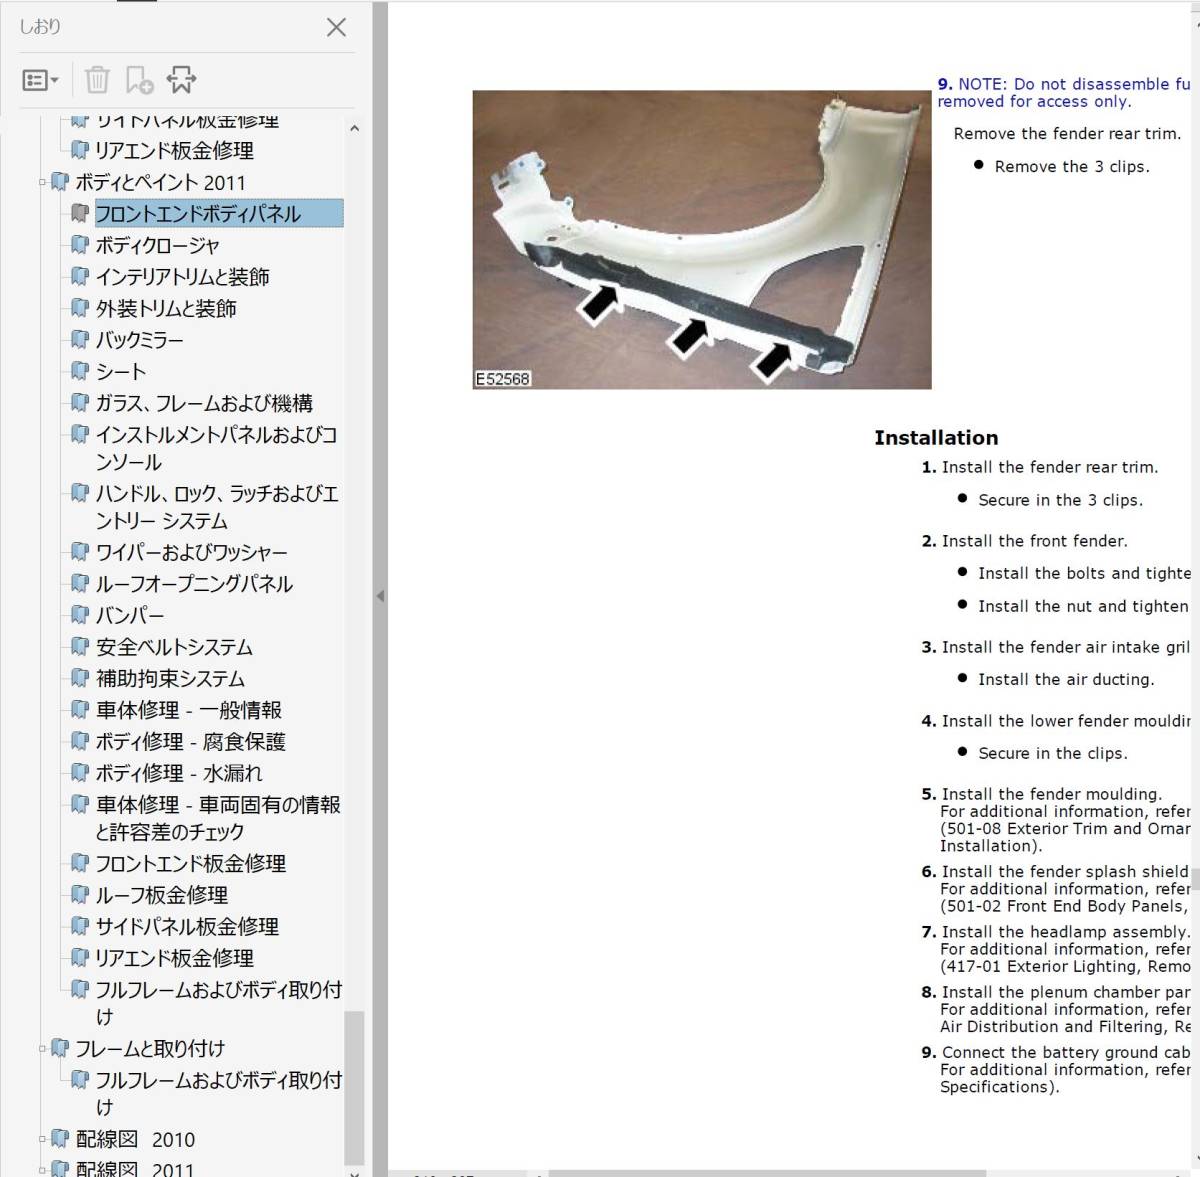Open bookmark バンパー
This screenshot has width=1200, height=1177.
point(130,615)
